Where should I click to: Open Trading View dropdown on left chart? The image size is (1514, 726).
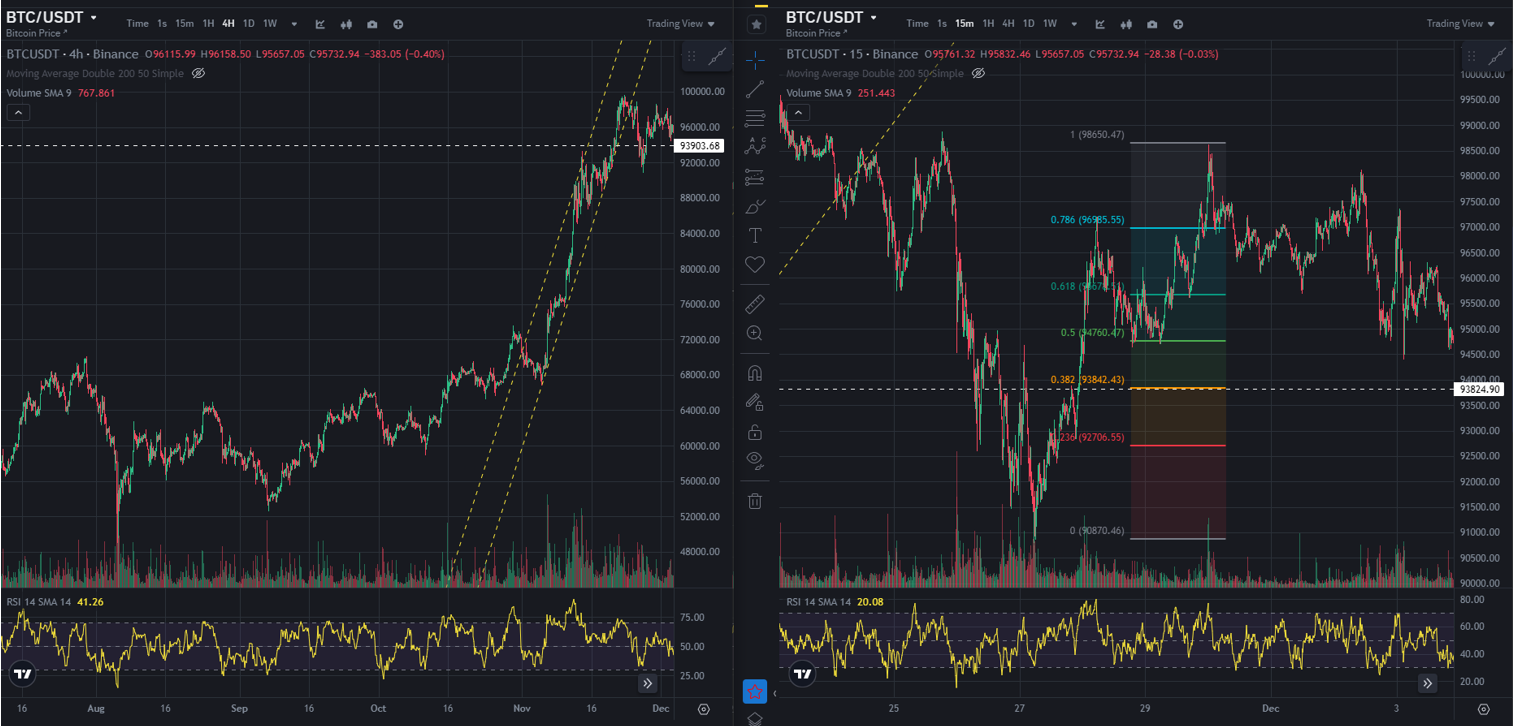point(681,24)
